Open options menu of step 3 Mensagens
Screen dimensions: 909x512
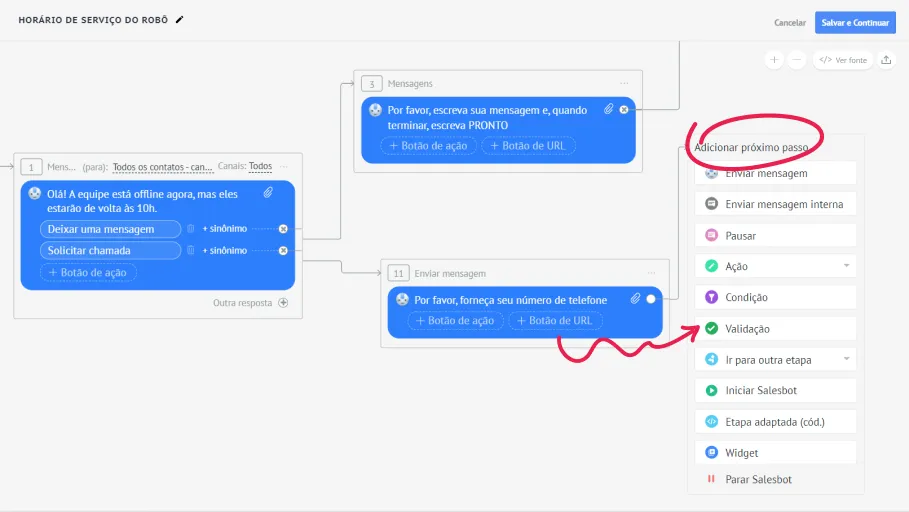pyautogui.click(x=624, y=83)
